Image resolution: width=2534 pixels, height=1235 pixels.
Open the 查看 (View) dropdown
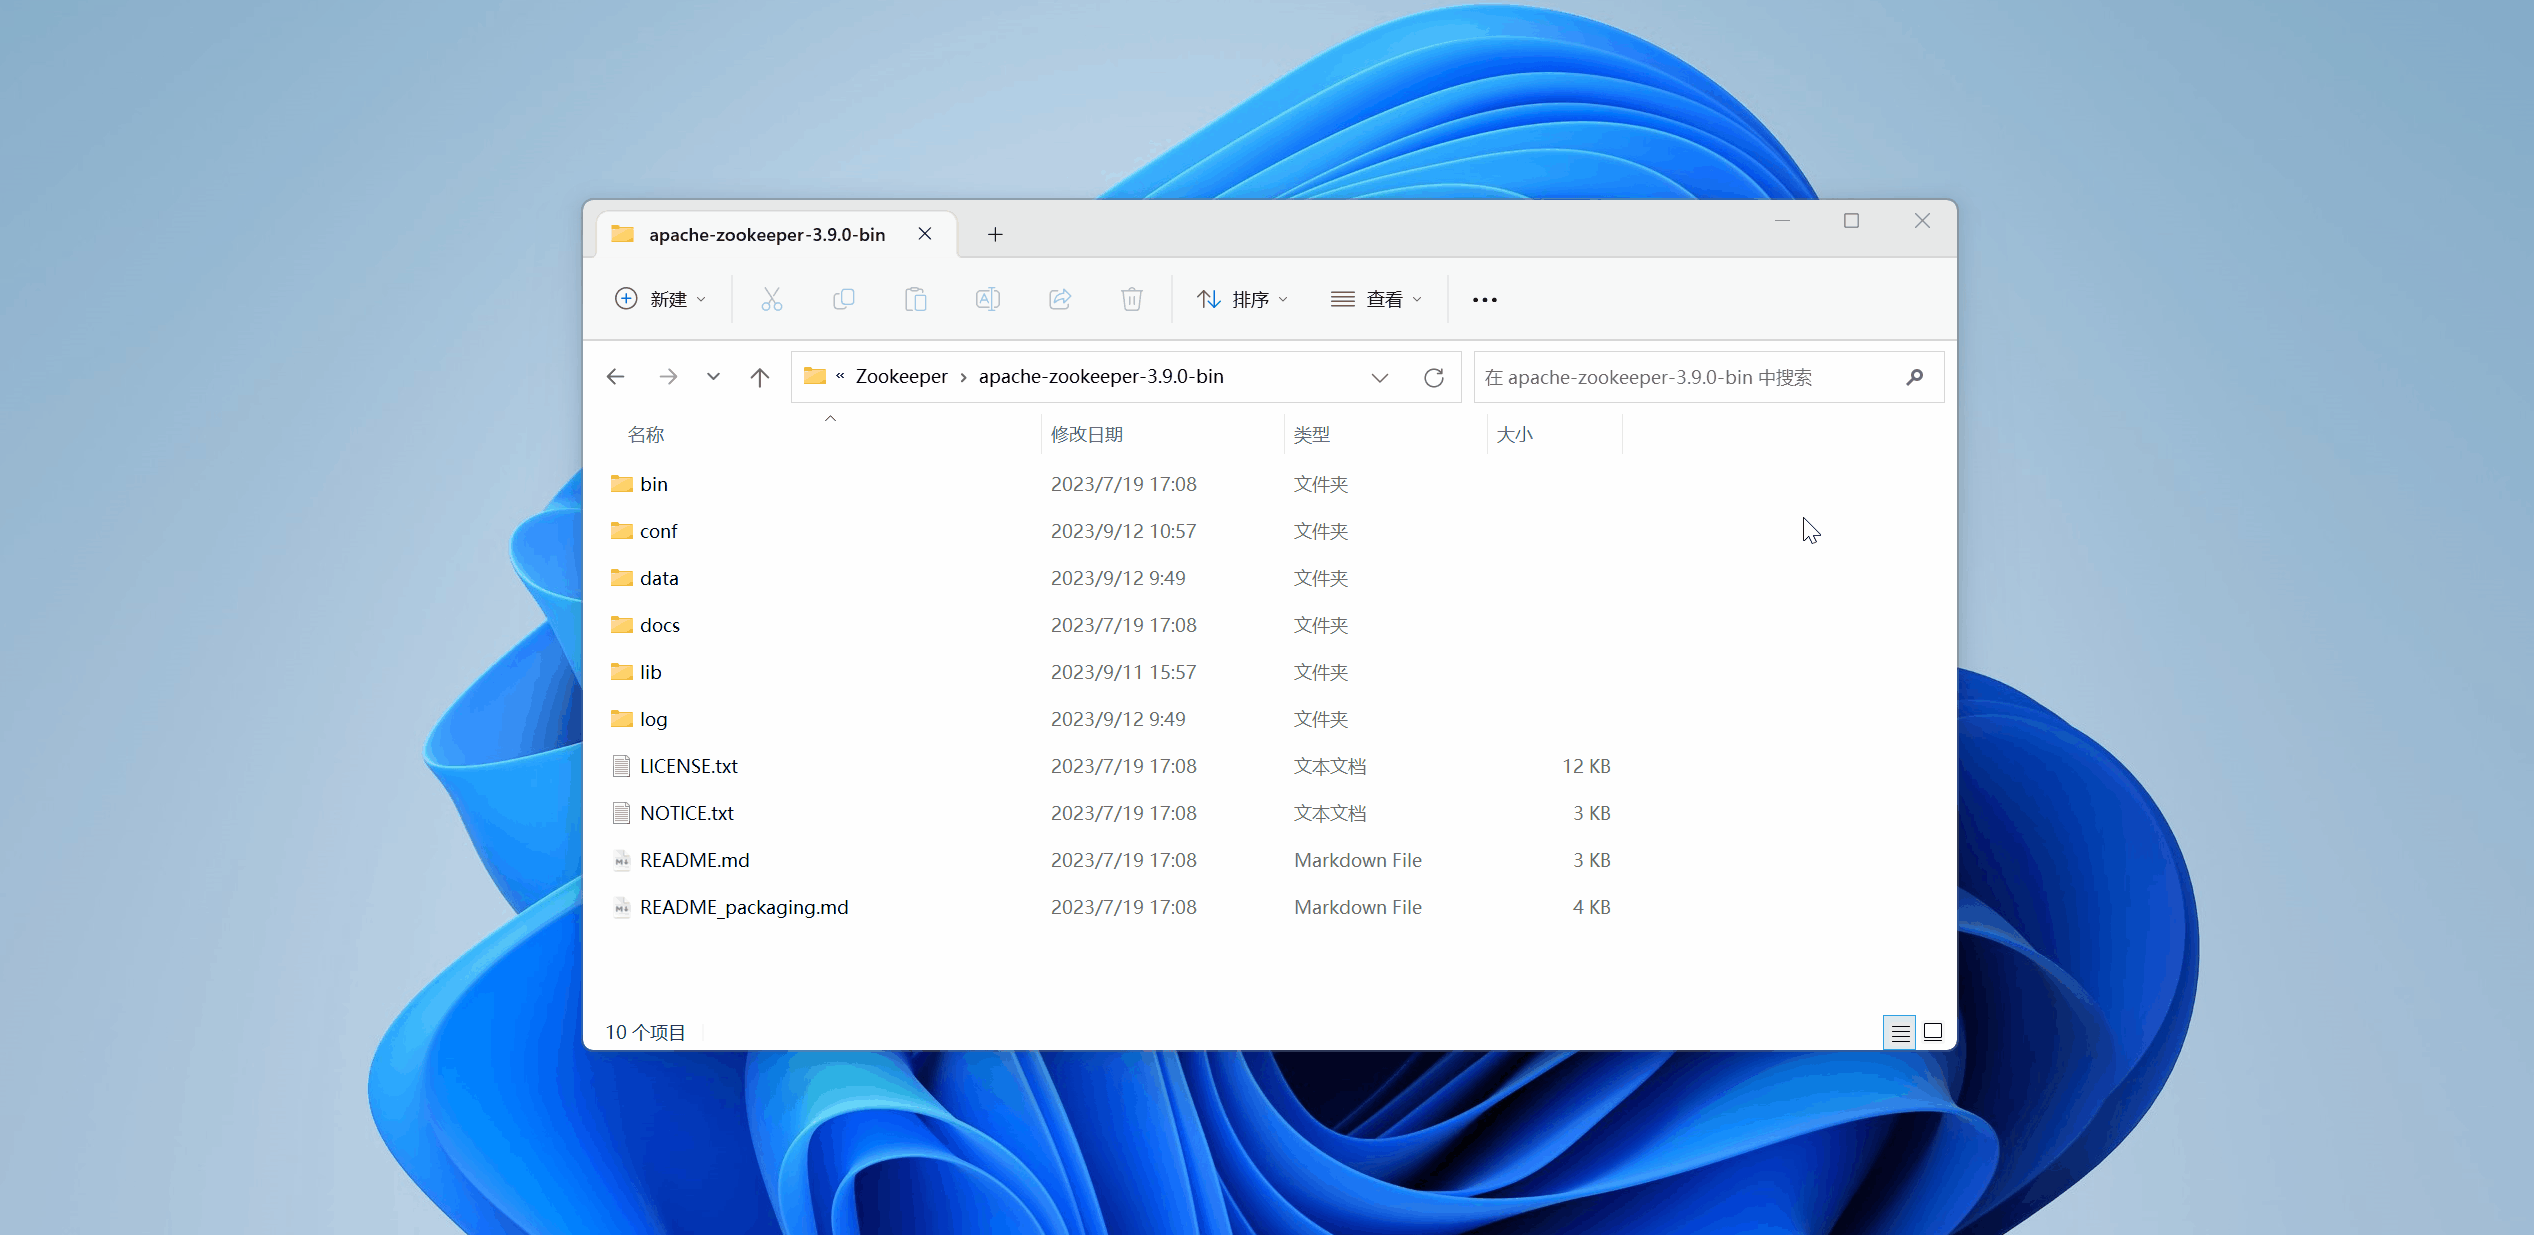coord(1376,299)
